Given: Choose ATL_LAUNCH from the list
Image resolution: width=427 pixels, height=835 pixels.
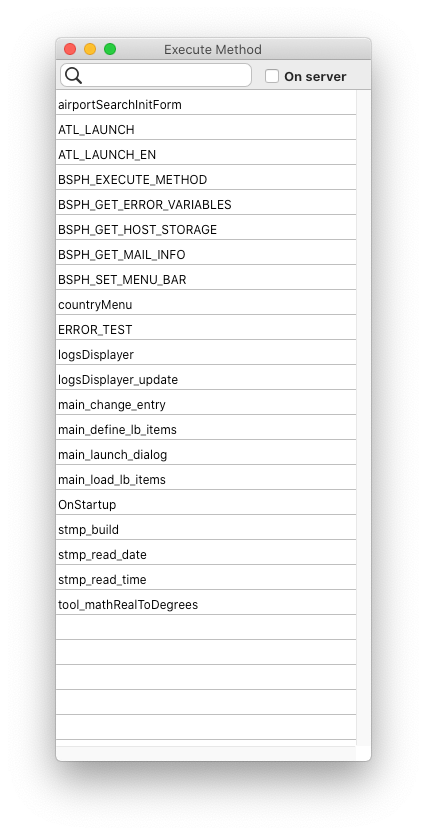Looking at the screenshot, I should (x=206, y=130).
